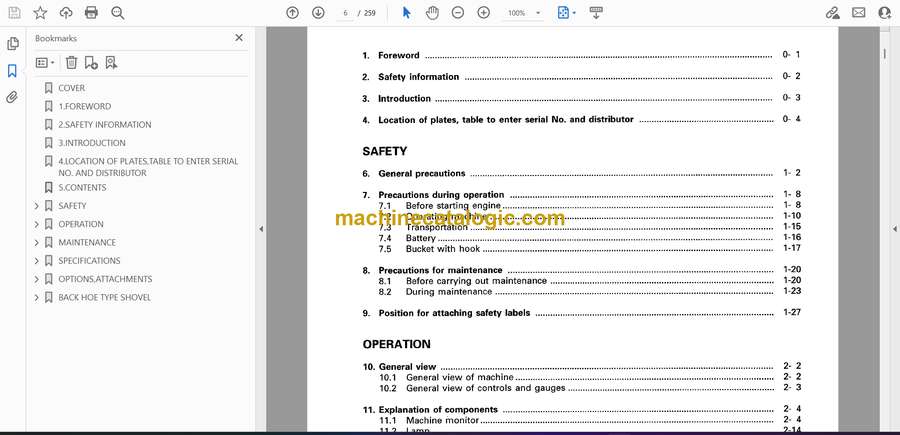Toggle the bookmarks panel icon
900x435 pixels.
[12, 71]
